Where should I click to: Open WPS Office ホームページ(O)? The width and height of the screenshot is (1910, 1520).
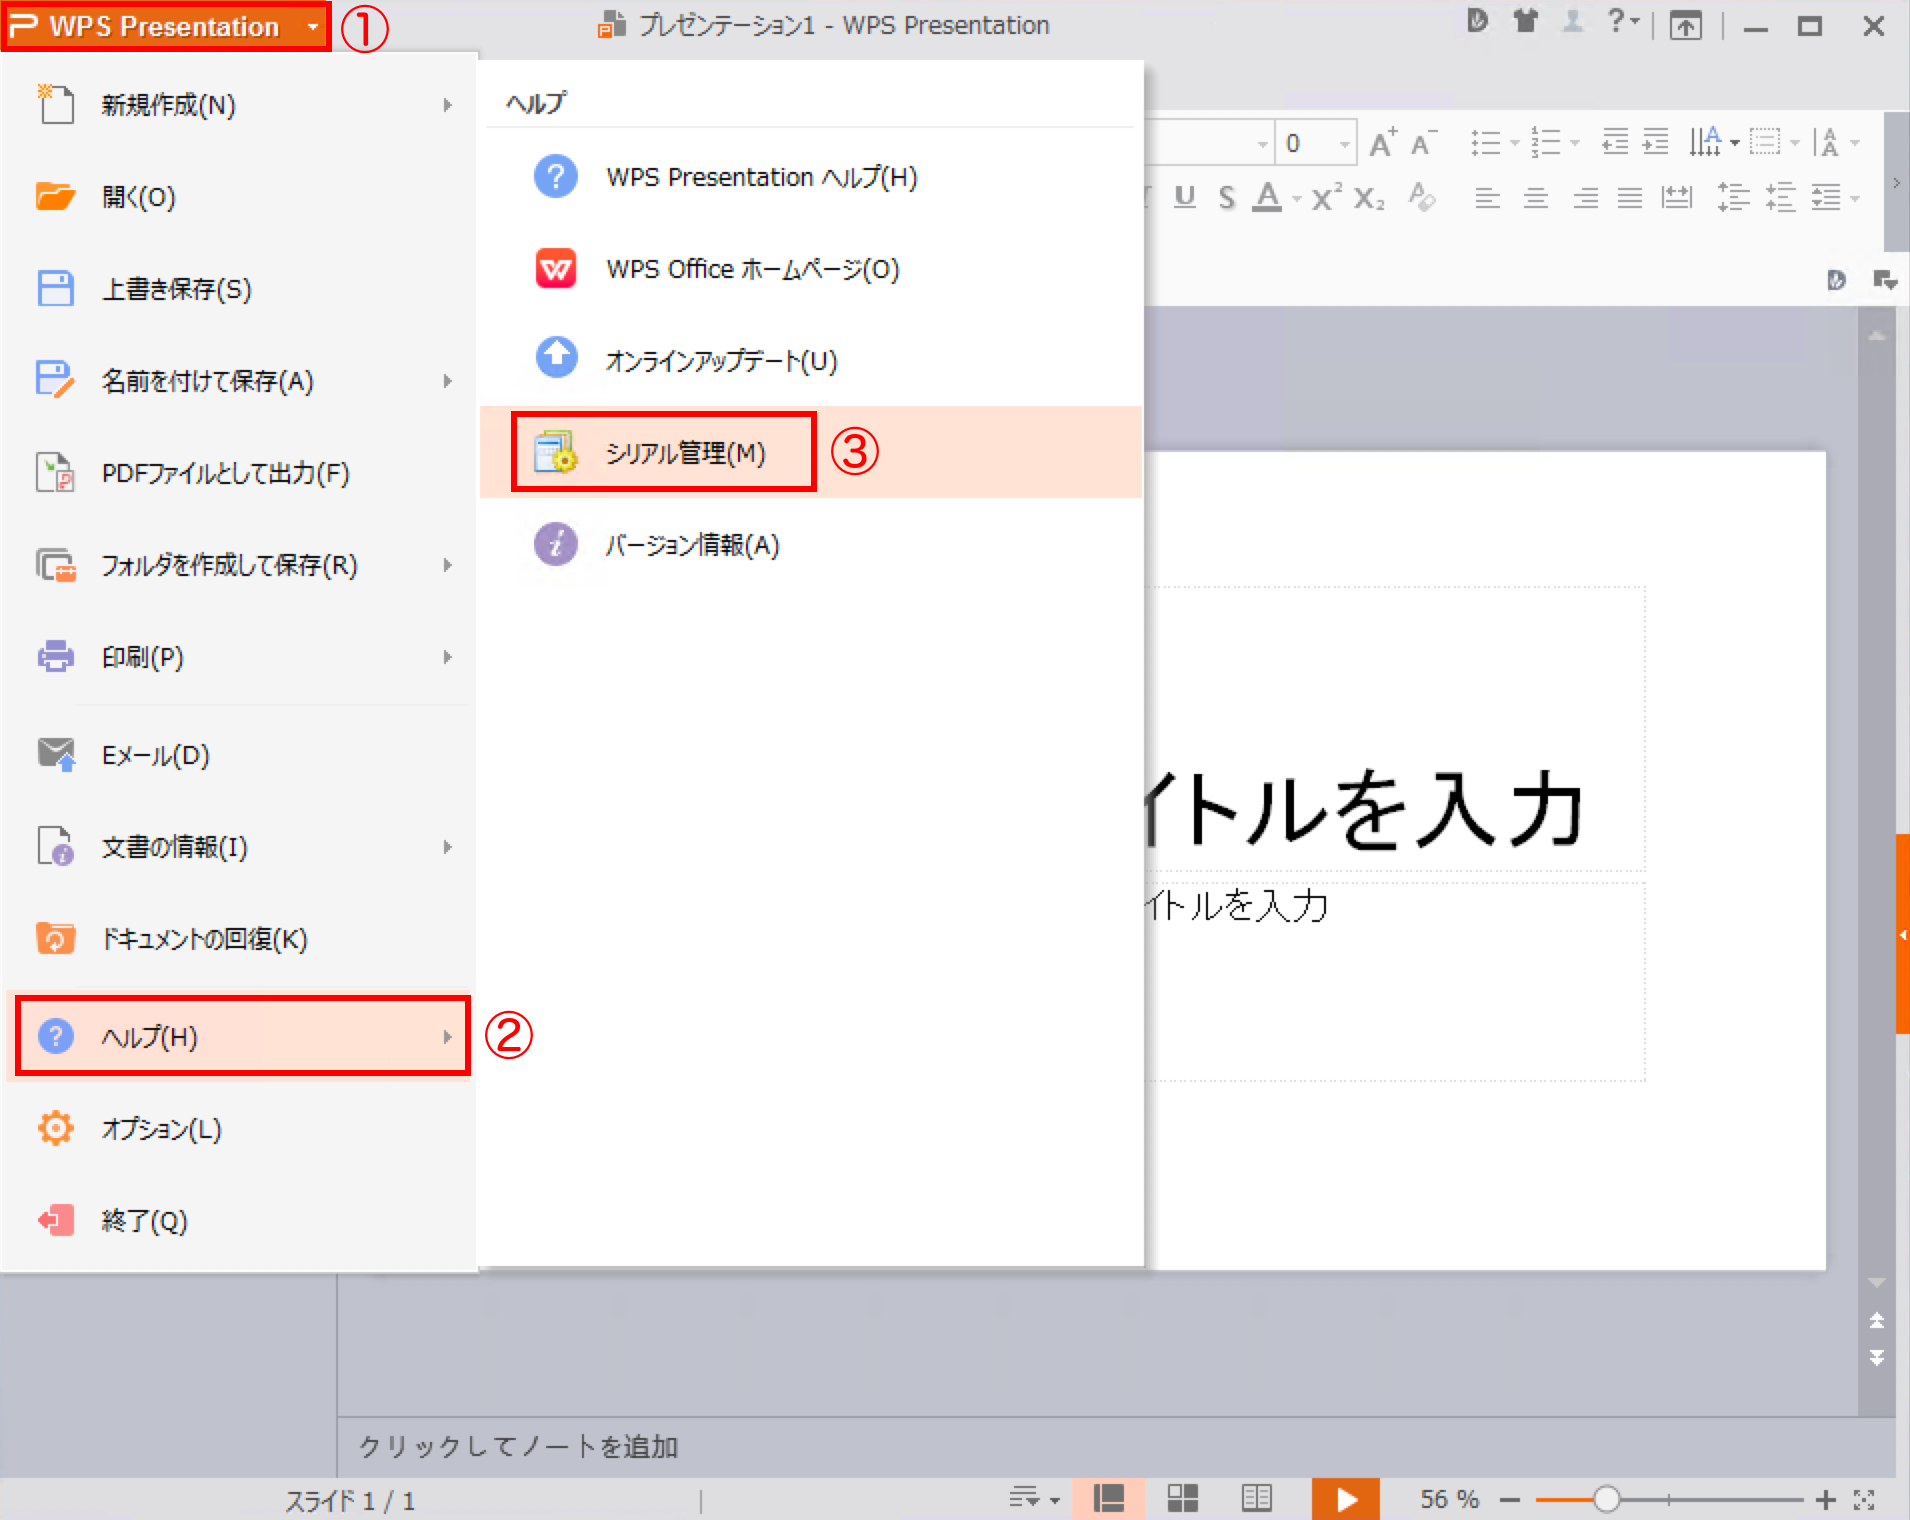click(x=811, y=269)
